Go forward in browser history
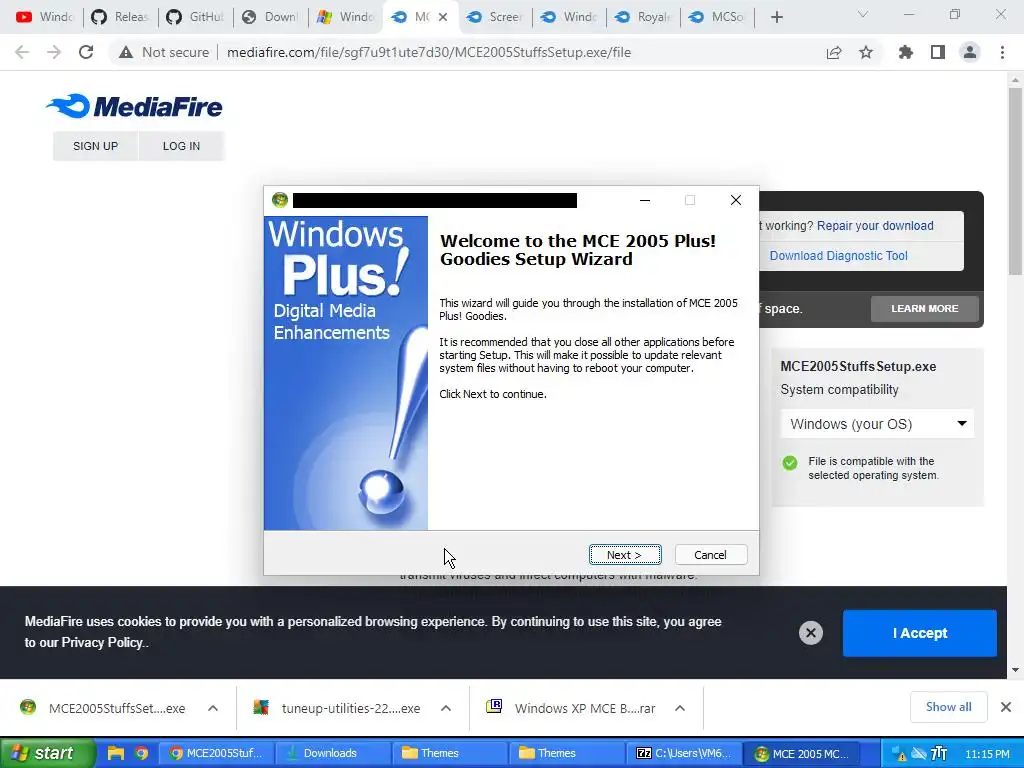This screenshot has height=768, width=1024. coord(54,52)
